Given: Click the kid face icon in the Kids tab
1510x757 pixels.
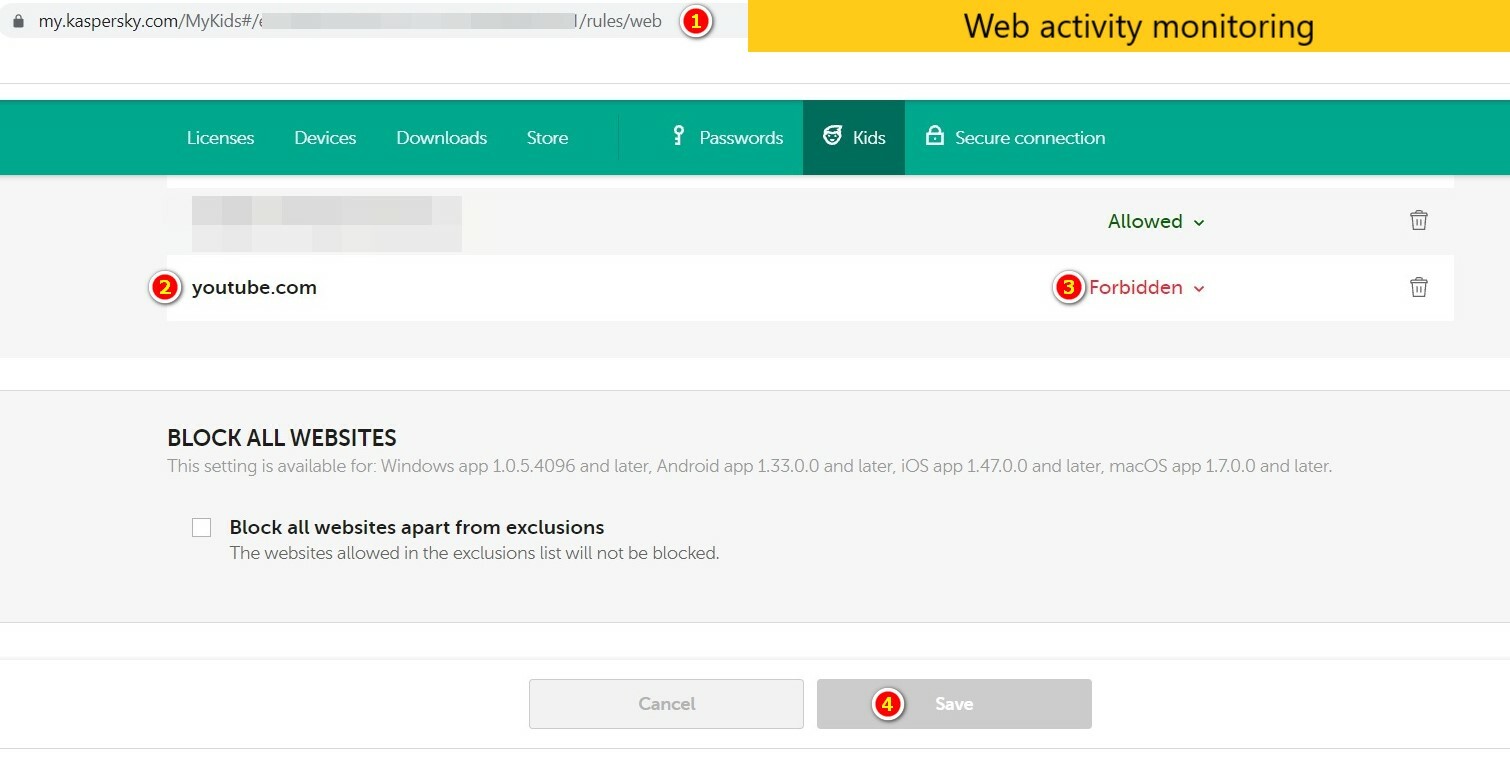Looking at the screenshot, I should pyautogui.click(x=832, y=136).
